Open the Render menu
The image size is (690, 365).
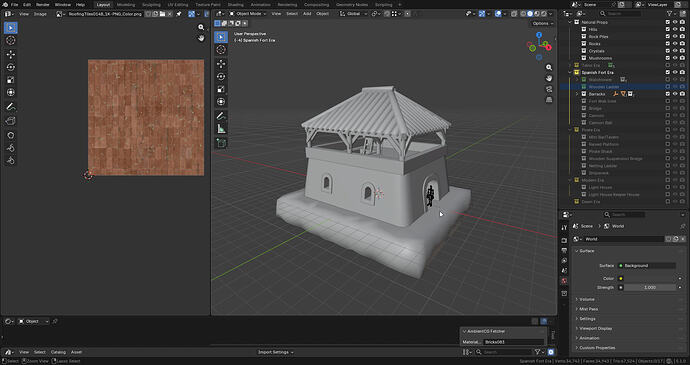(43, 4)
